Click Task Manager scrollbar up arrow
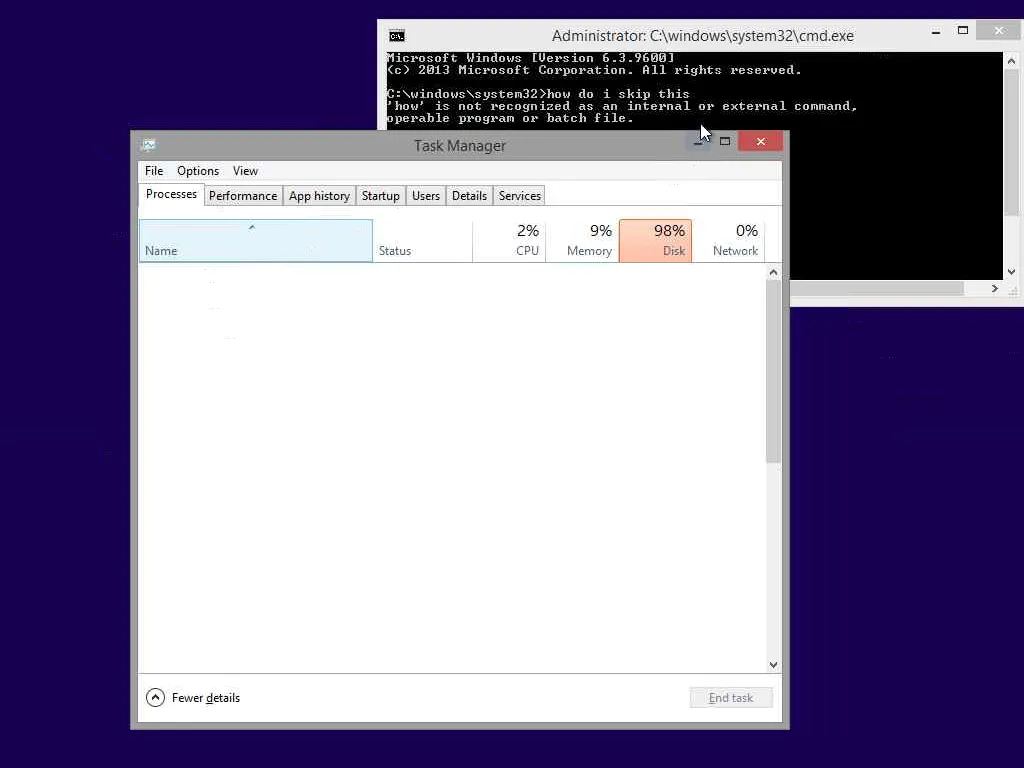This screenshot has height=768, width=1024. pos(773,272)
